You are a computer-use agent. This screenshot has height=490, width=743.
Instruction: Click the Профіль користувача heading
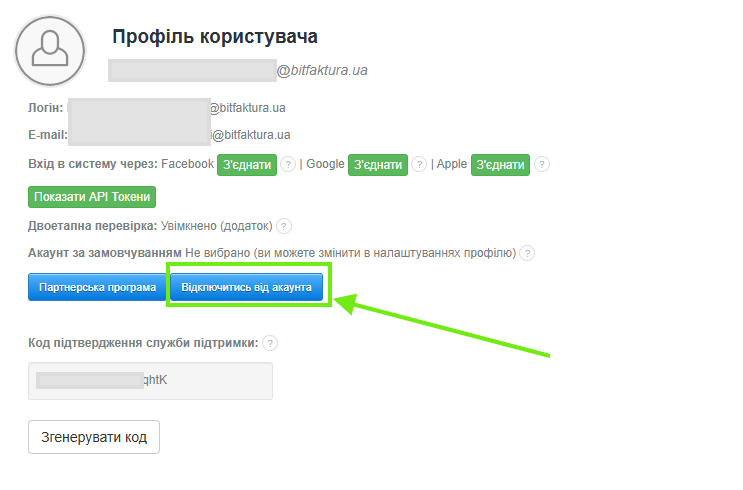(215, 37)
